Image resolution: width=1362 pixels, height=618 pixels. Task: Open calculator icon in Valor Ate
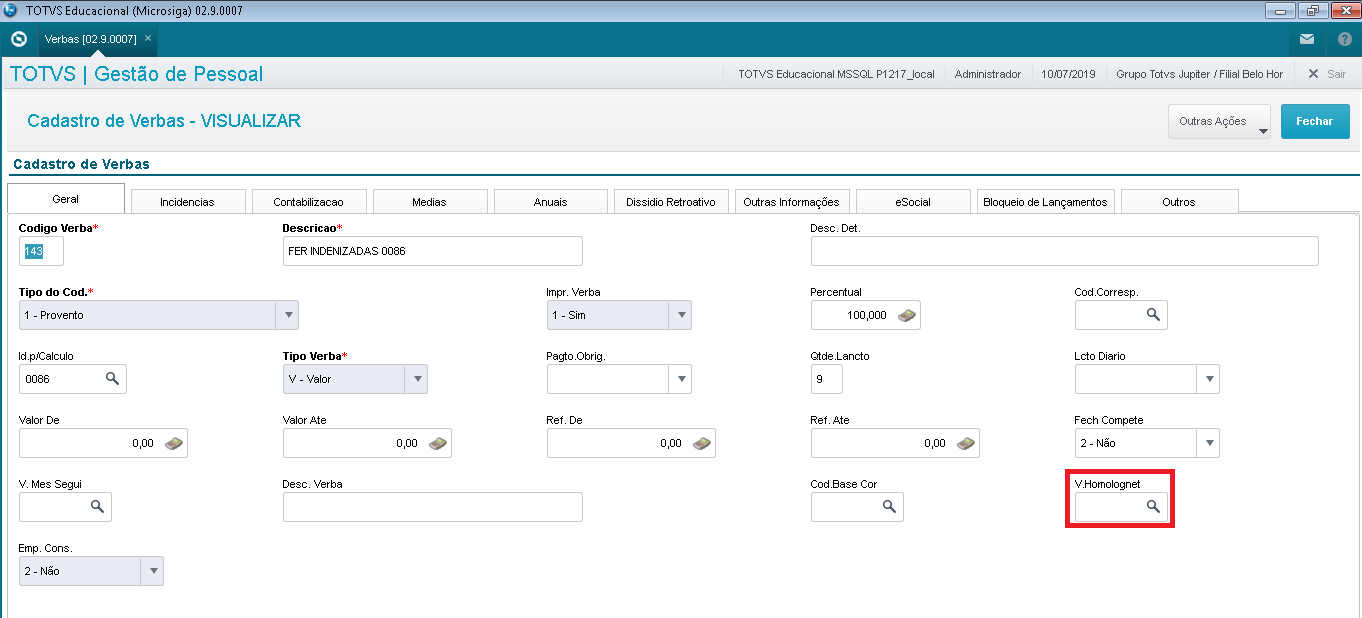(x=438, y=443)
